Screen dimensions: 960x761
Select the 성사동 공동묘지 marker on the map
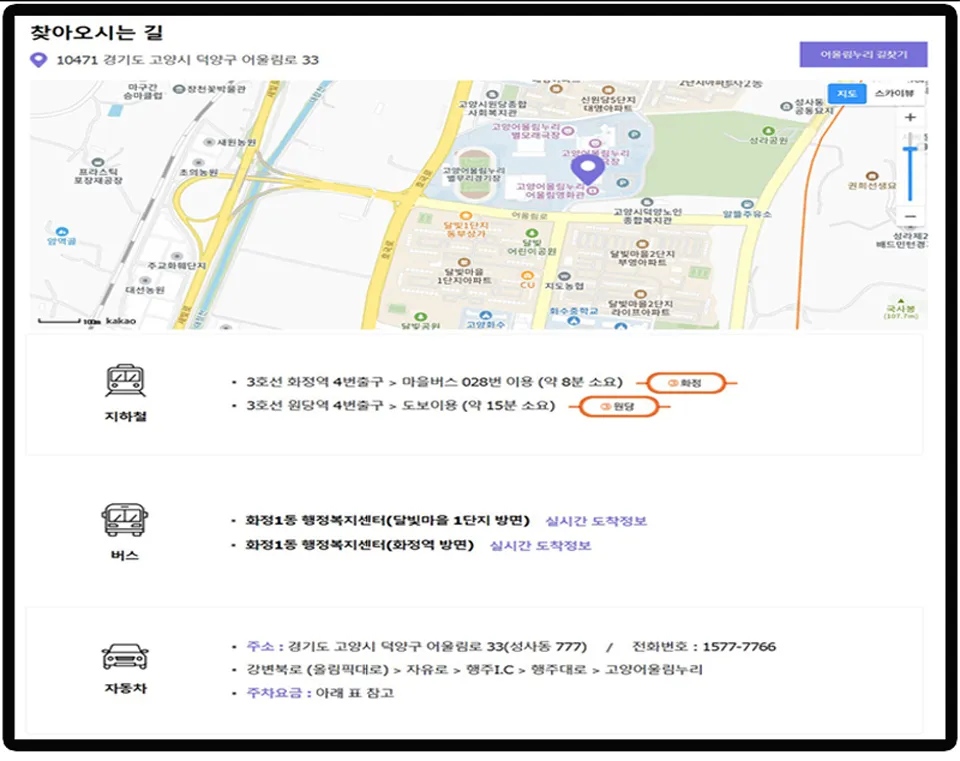pyautogui.click(x=787, y=107)
